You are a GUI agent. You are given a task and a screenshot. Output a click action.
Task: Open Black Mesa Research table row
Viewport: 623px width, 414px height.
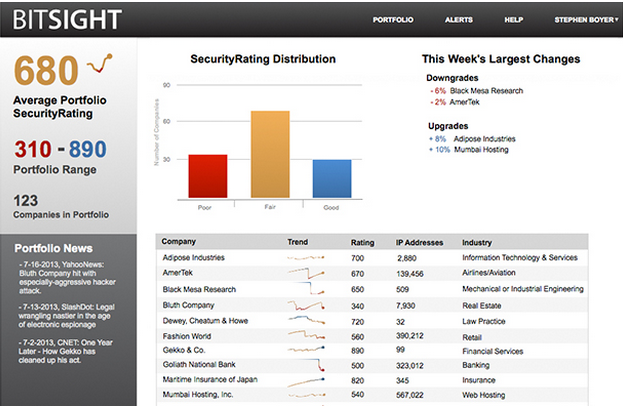(372, 289)
